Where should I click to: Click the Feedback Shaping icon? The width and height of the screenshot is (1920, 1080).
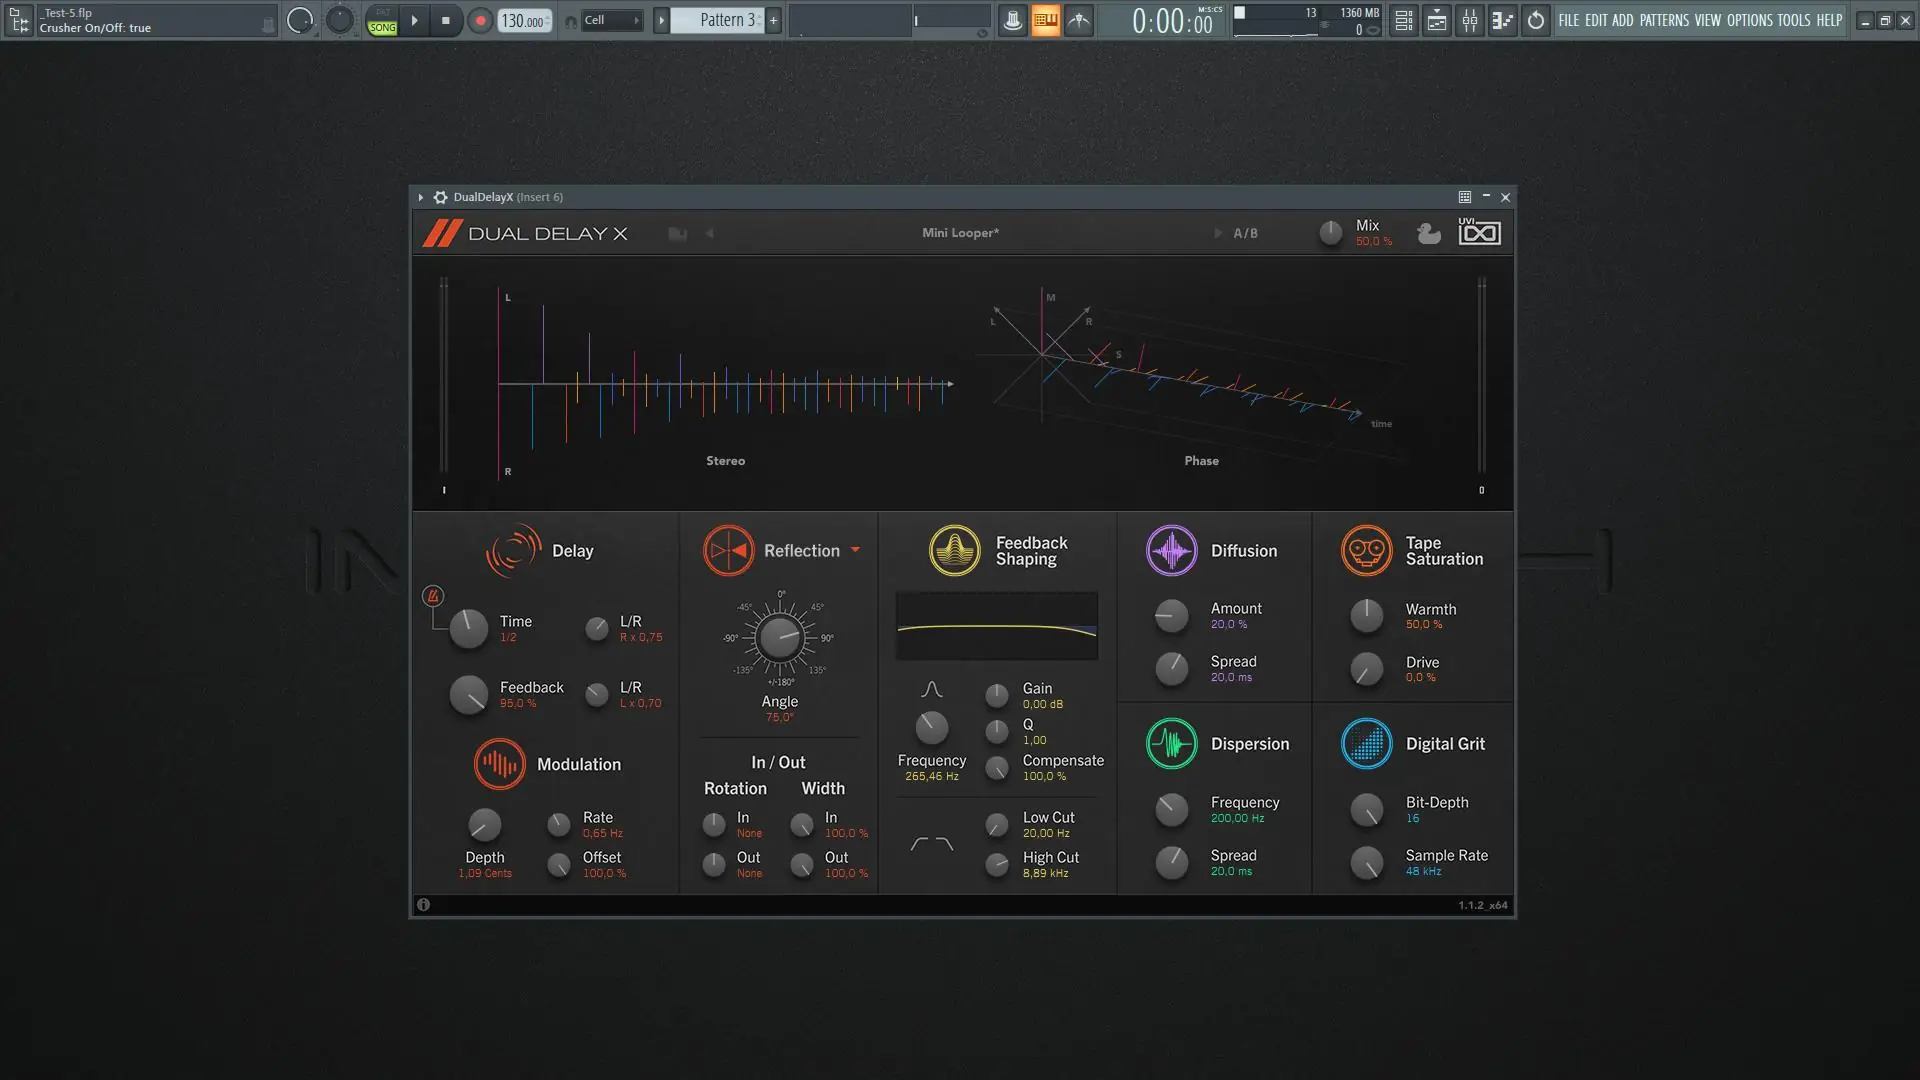954,551
